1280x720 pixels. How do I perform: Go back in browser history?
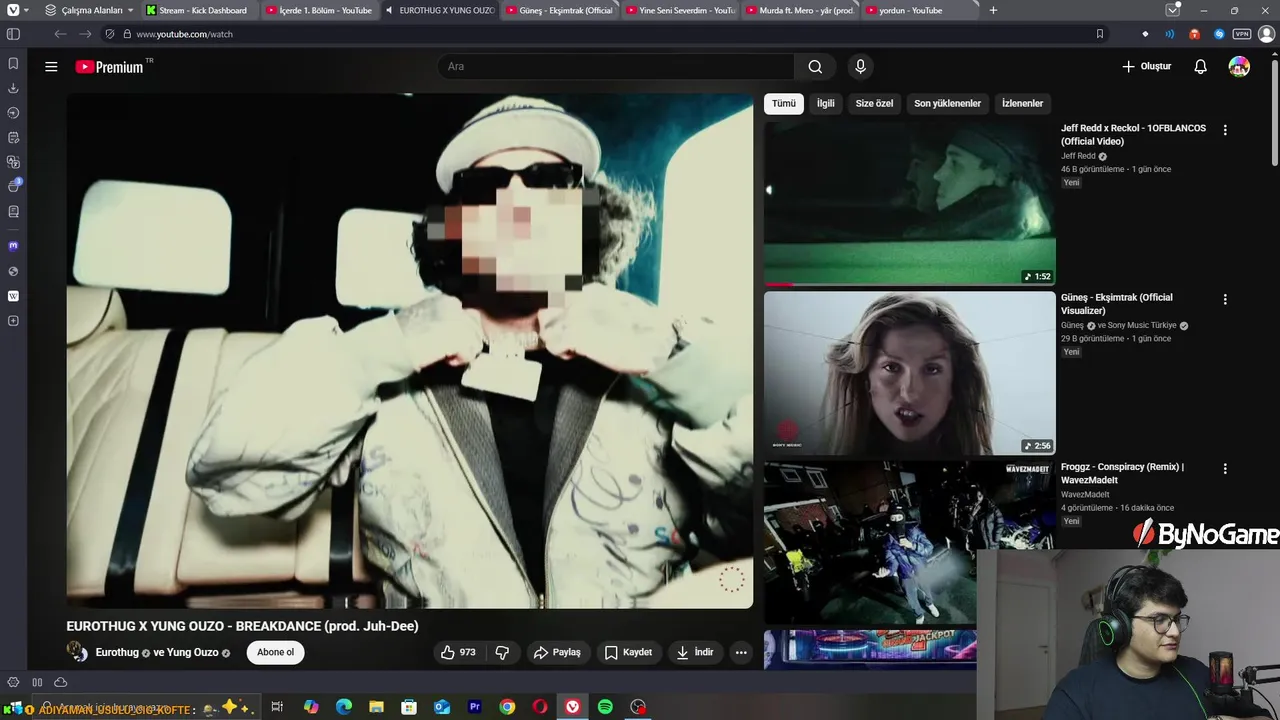60,34
